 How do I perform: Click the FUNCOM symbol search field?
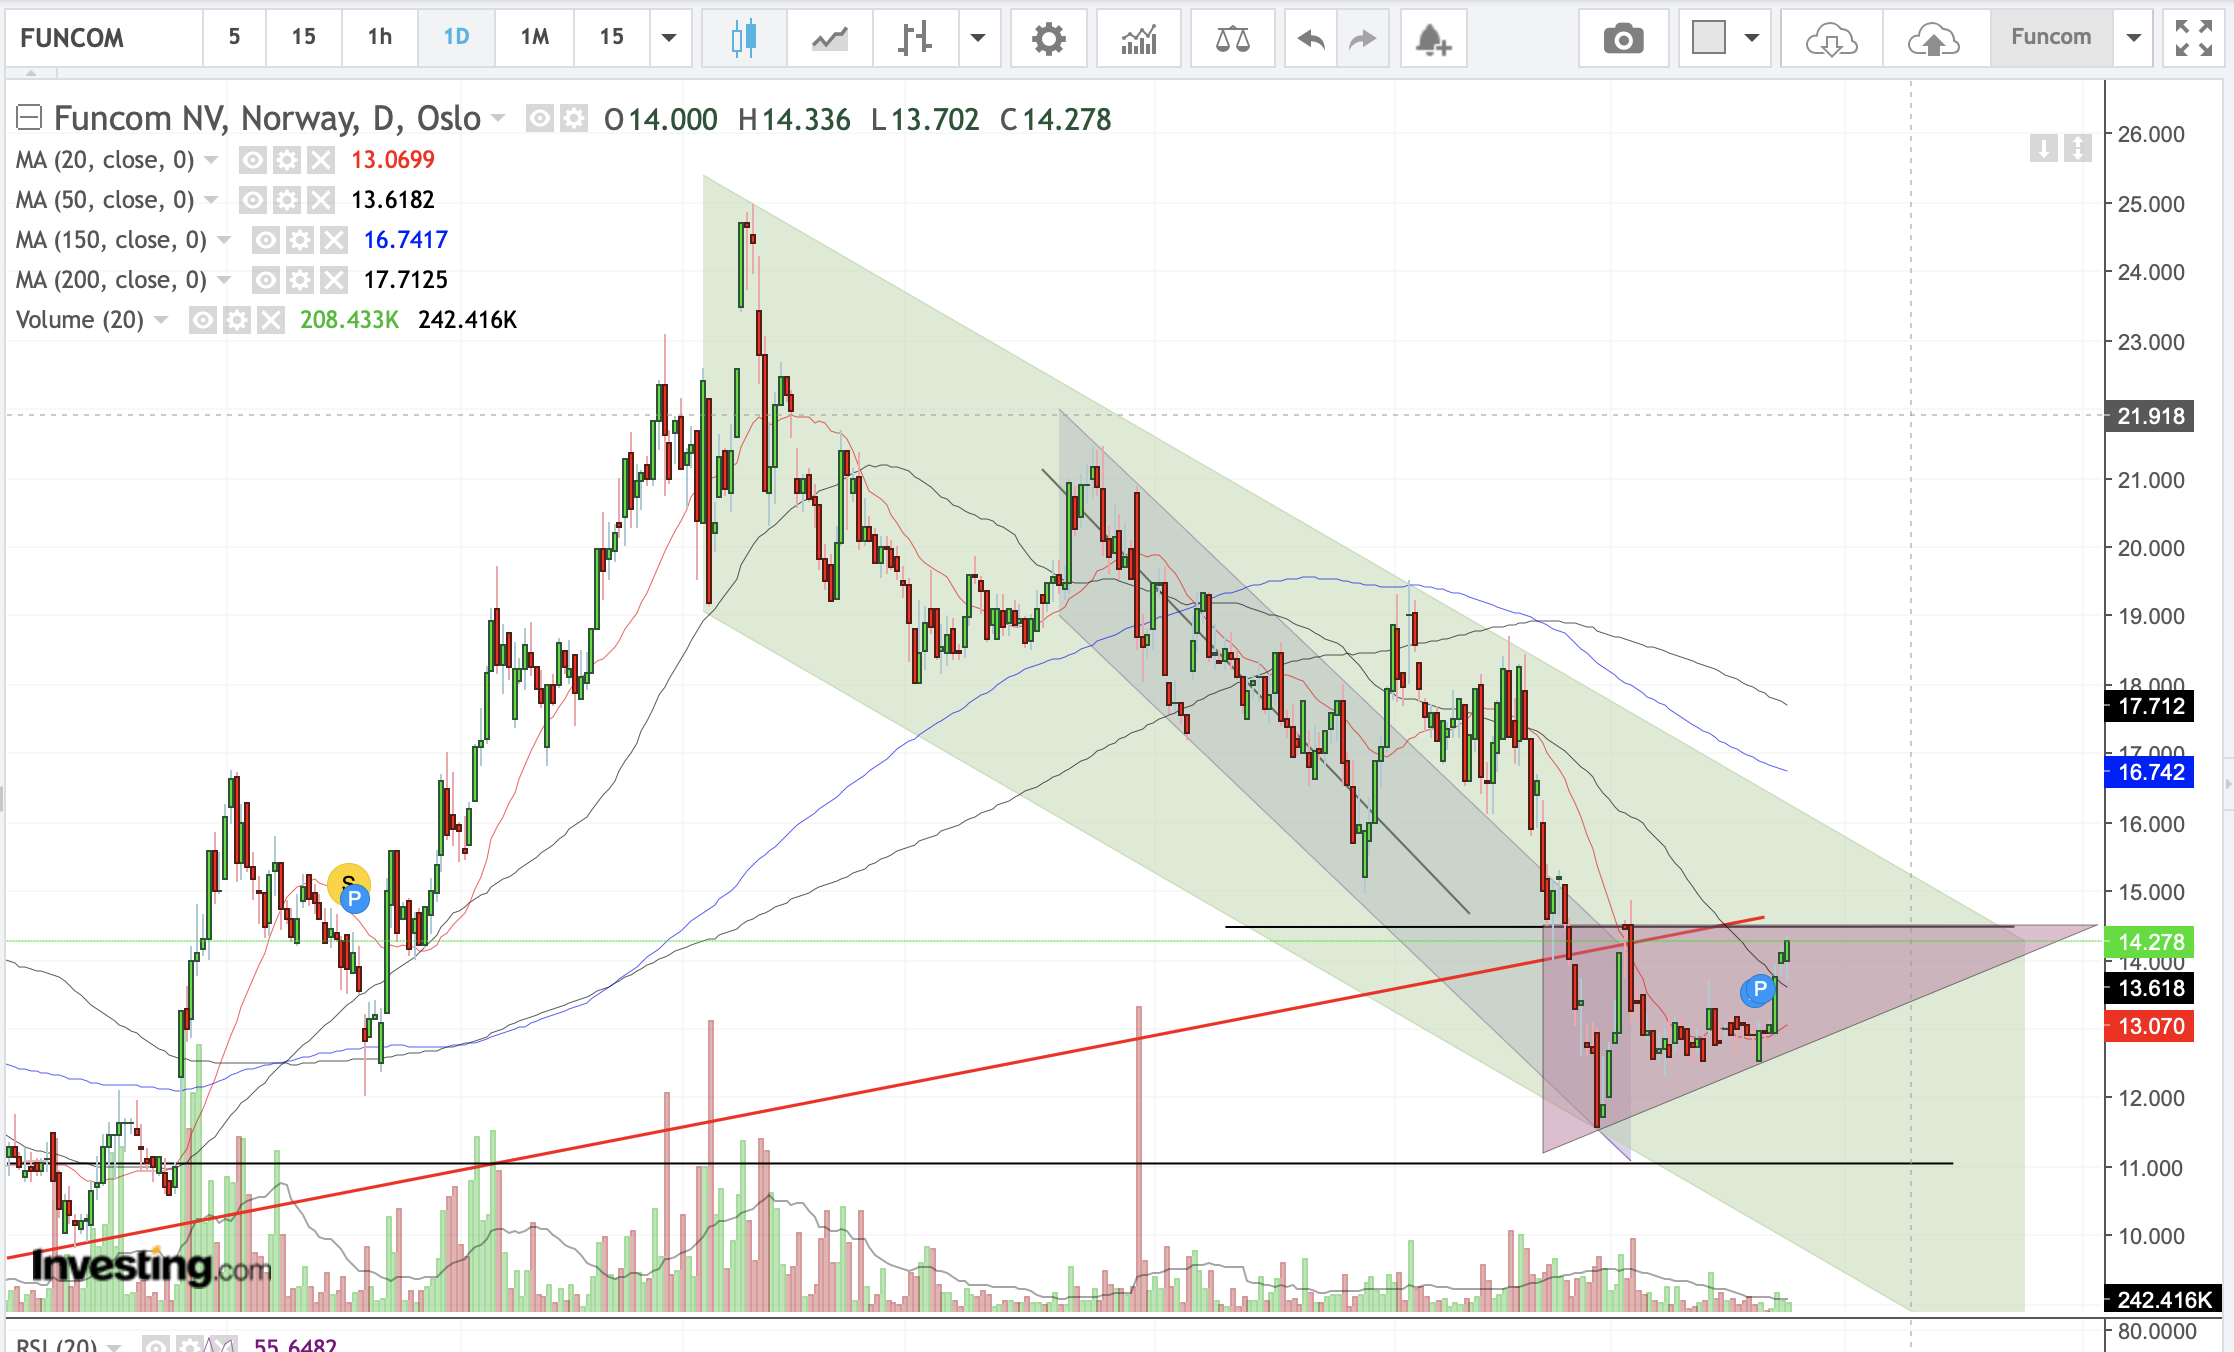(x=104, y=39)
